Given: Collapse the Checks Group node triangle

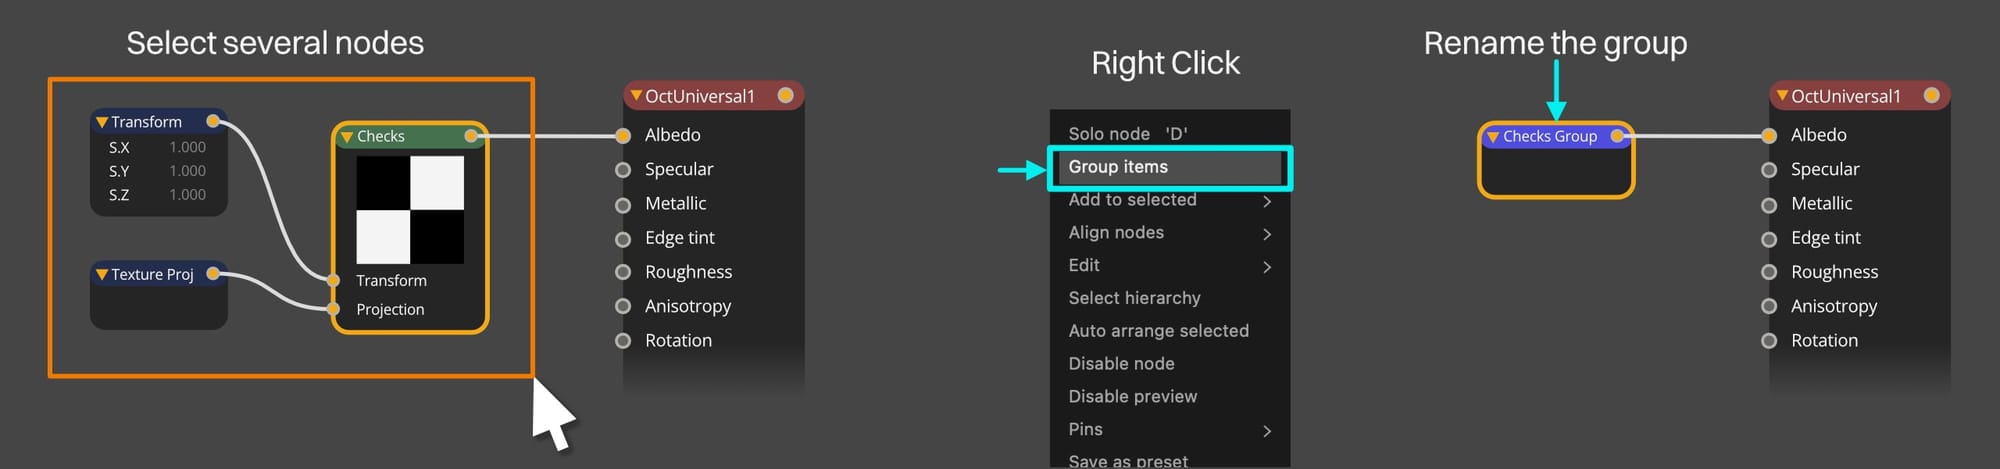Looking at the screenshot, I should (x=1493, y=137).
